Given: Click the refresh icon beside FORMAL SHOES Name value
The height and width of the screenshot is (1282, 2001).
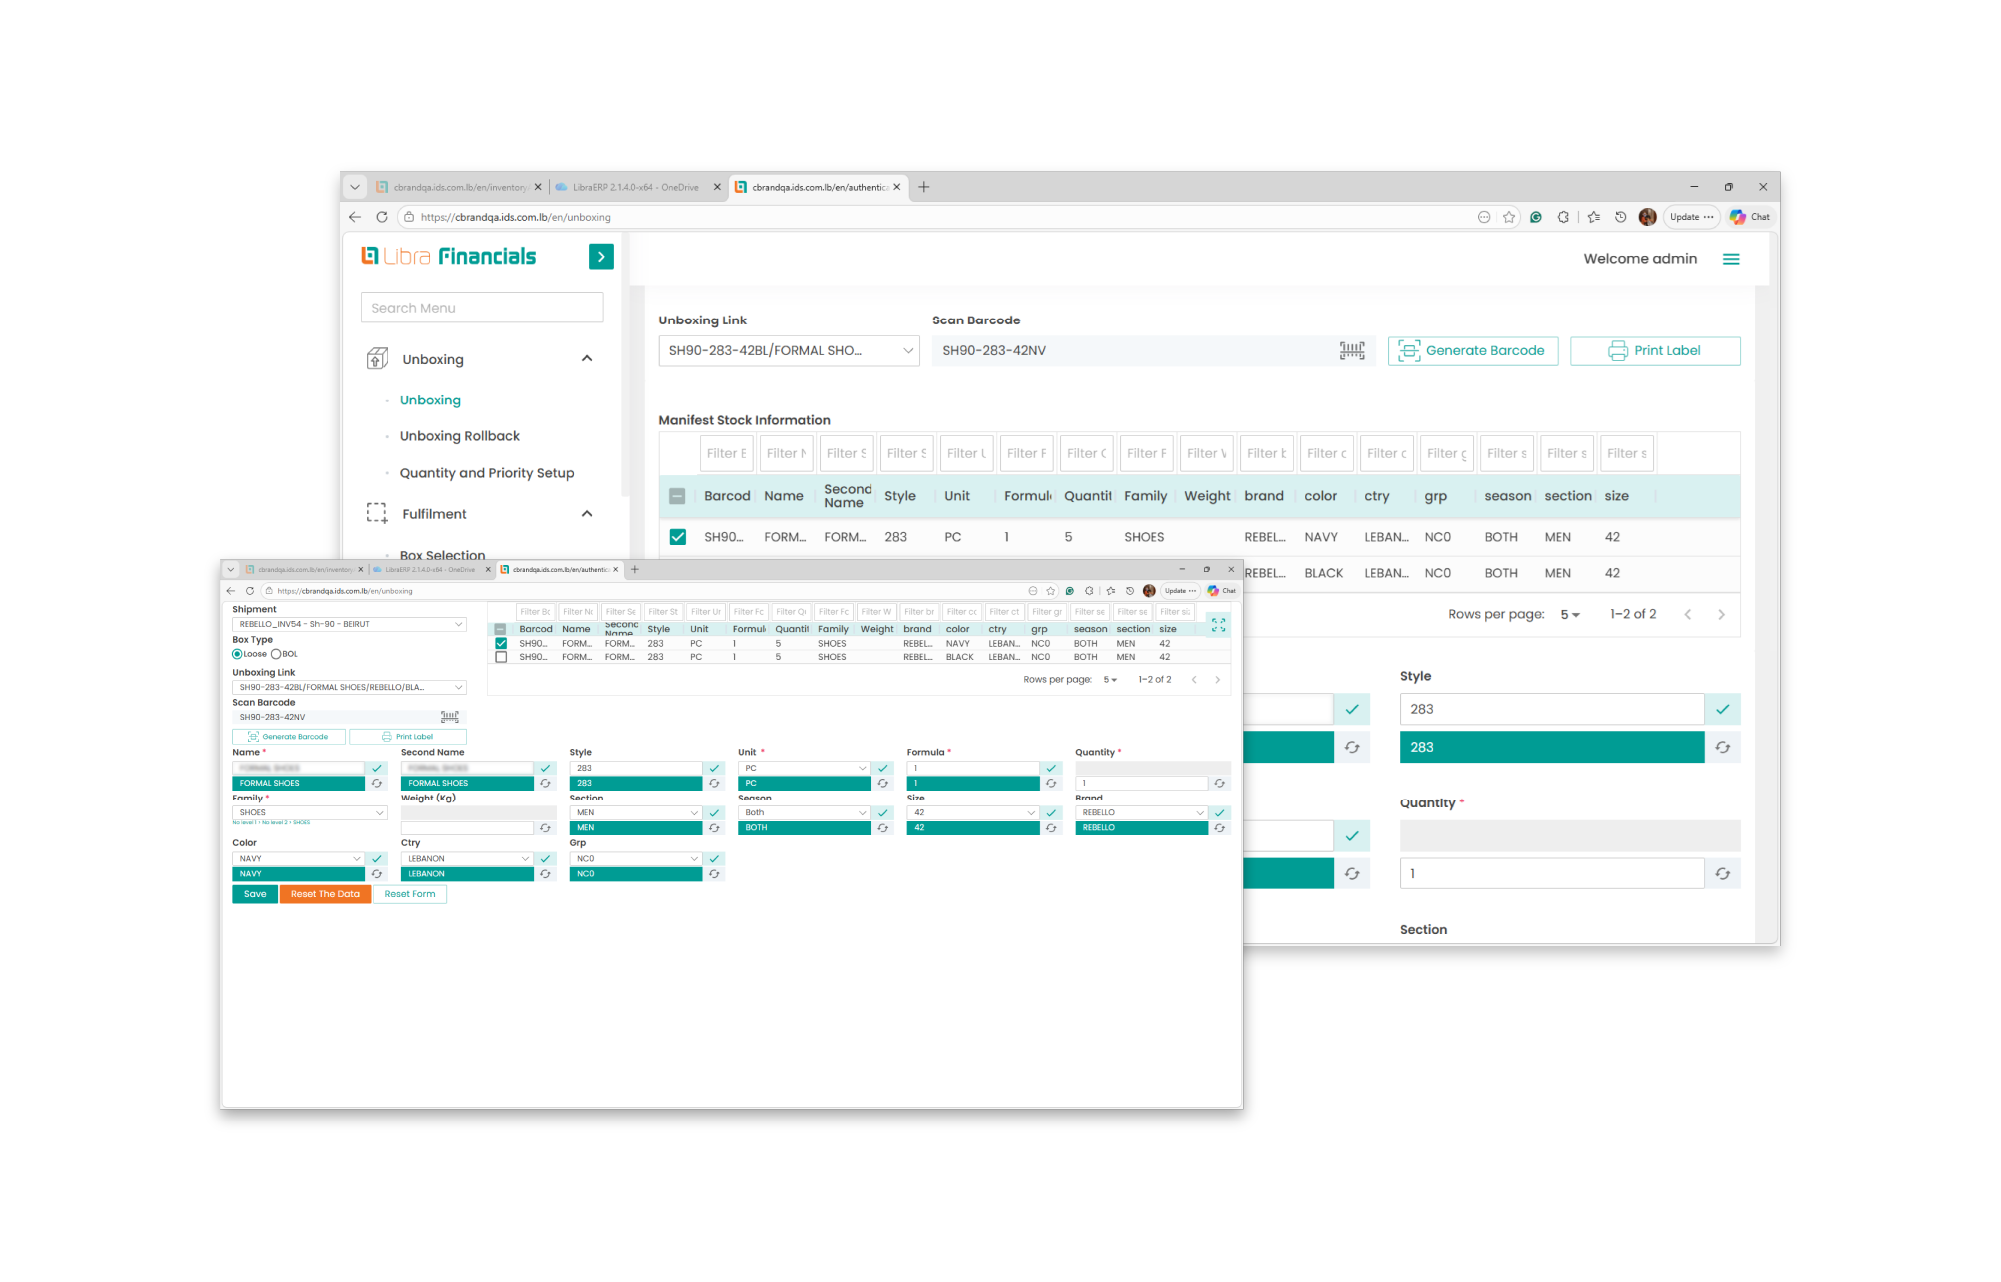Looking at the screenshot, I should (377, 783).
